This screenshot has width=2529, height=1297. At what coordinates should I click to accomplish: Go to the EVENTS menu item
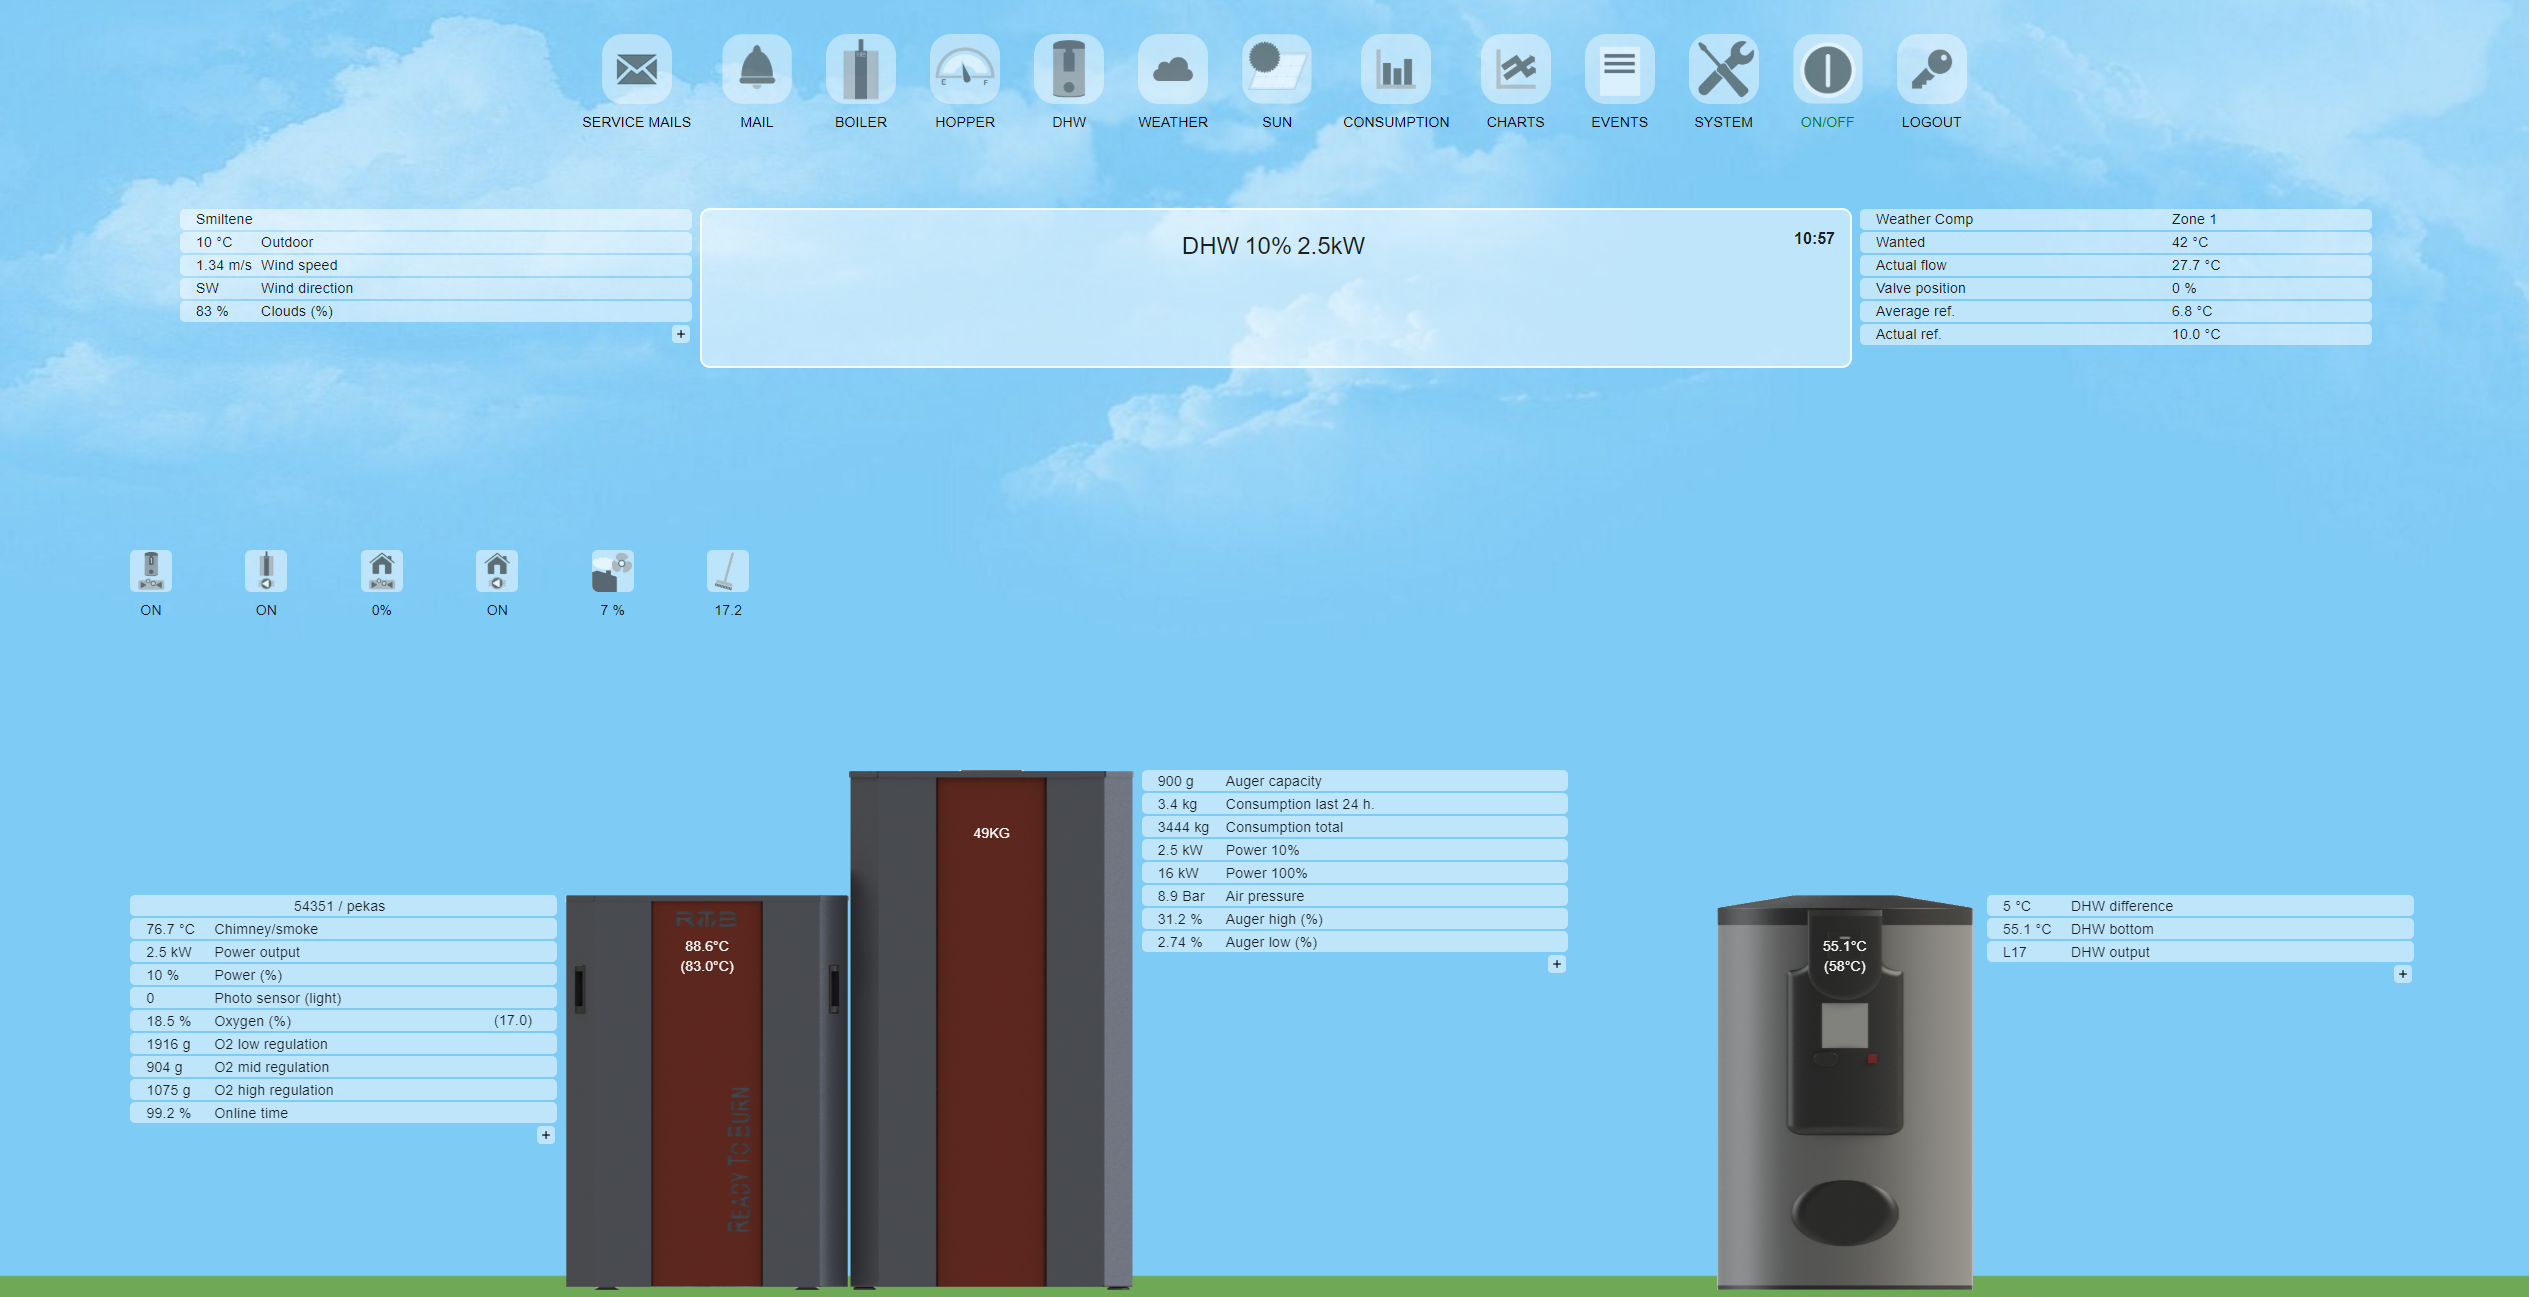tap(1619, 70)
